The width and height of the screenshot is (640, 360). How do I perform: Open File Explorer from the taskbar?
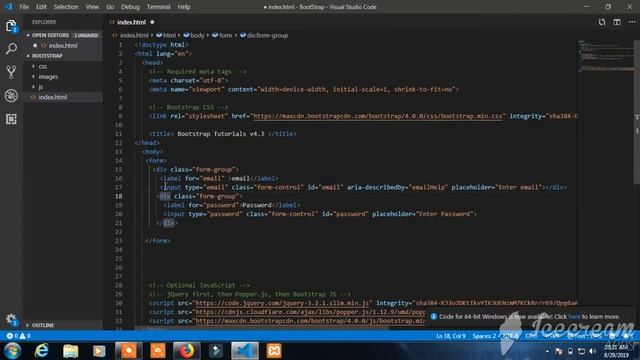(x=71, y=351)
